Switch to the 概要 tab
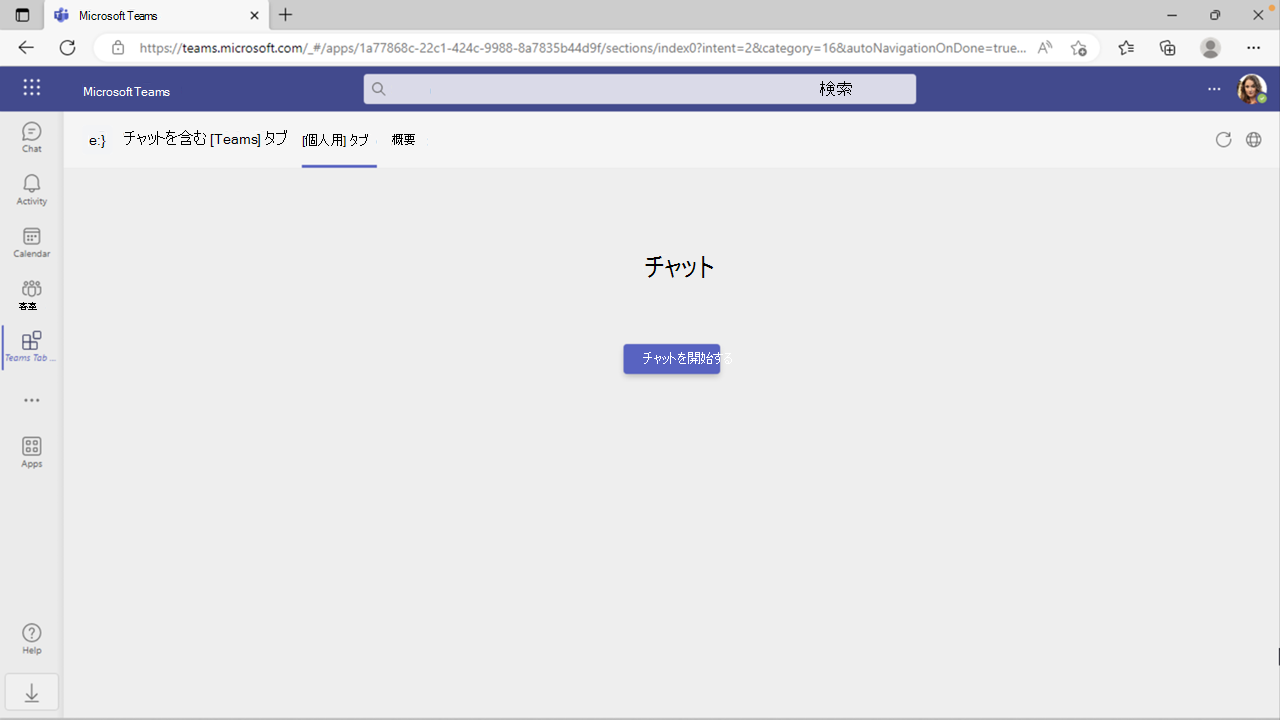 point(403,140)
